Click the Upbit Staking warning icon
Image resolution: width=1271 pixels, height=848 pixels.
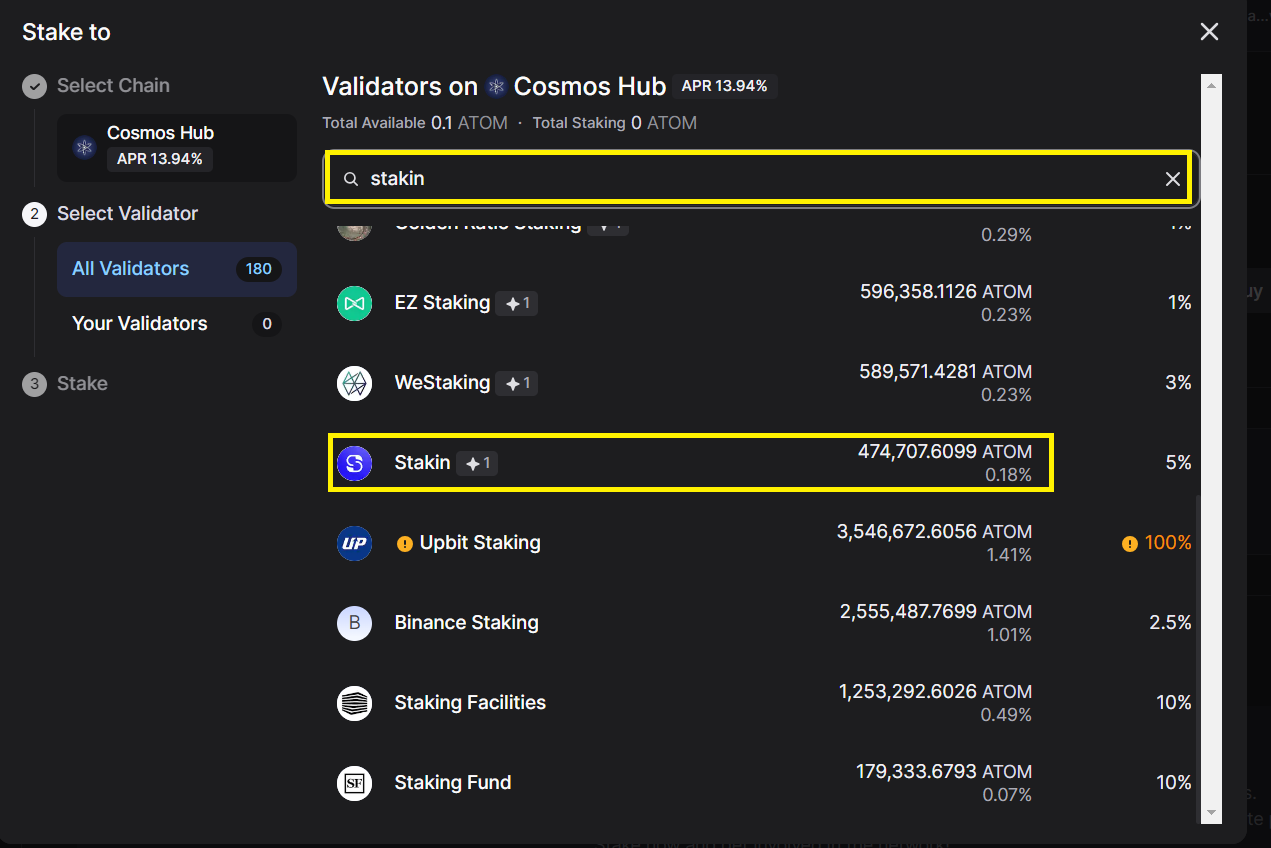404,544
